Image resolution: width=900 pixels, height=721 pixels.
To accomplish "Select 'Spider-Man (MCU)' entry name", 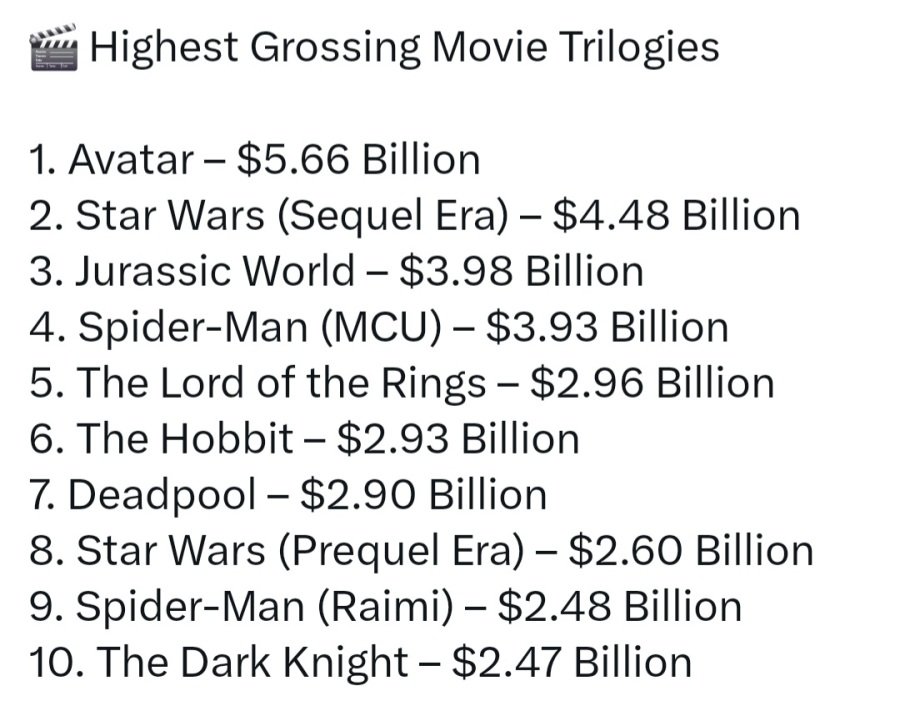I will point(258,328).
